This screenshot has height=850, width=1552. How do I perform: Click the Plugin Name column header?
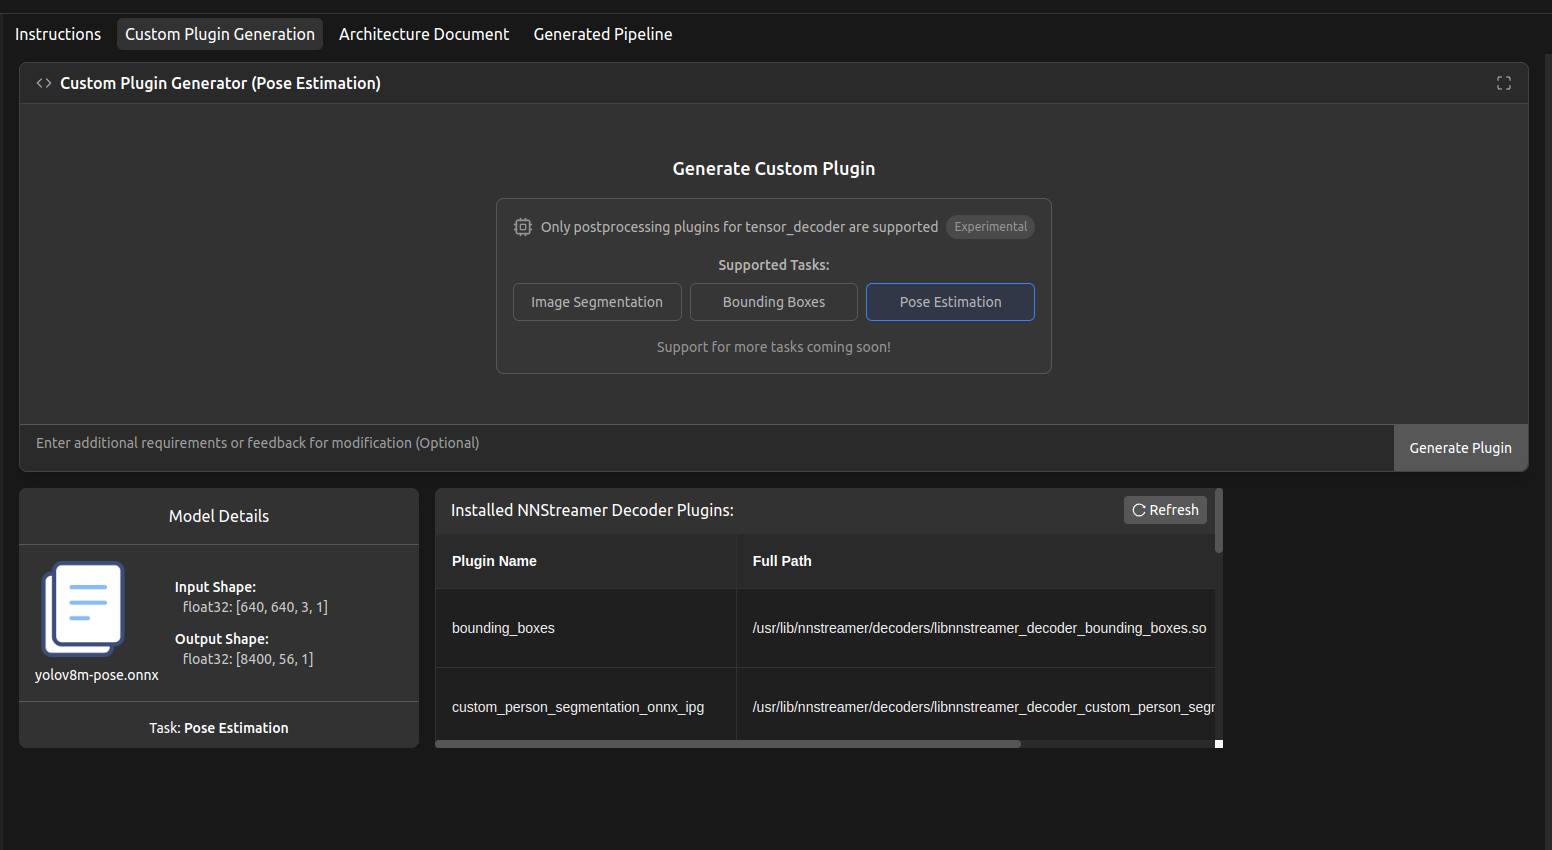pos(494,561)
